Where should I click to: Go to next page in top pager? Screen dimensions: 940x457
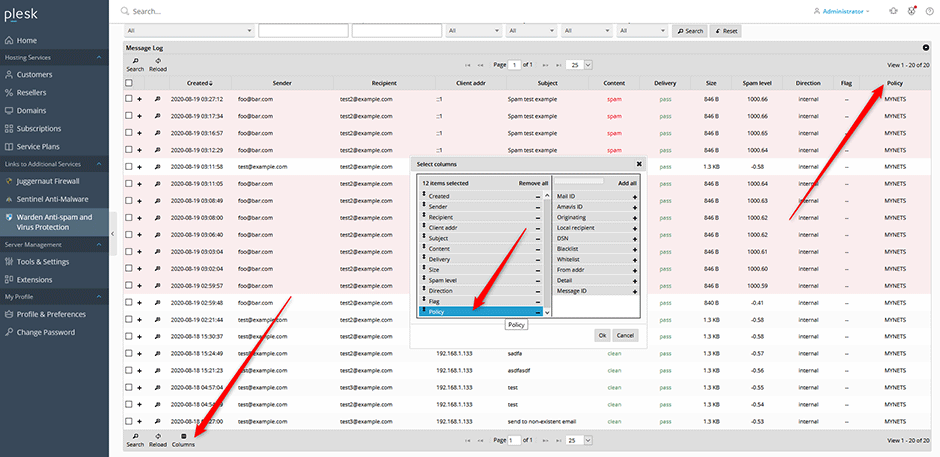click(x=545, y=65)
